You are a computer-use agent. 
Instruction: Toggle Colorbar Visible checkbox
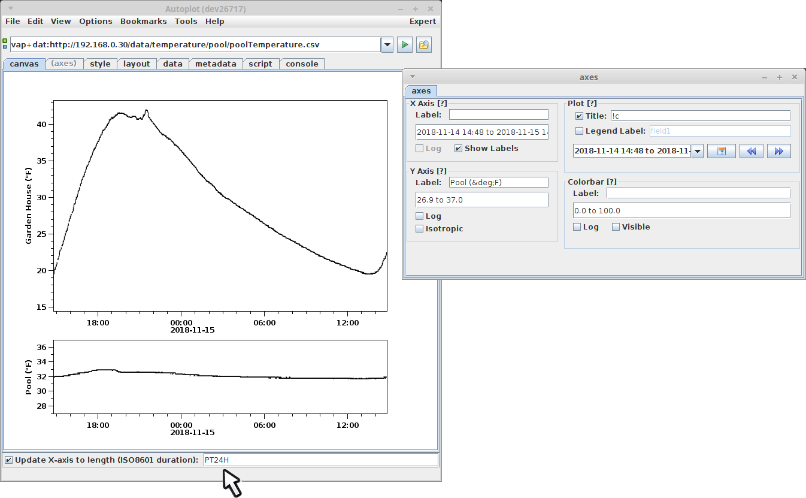616,227
